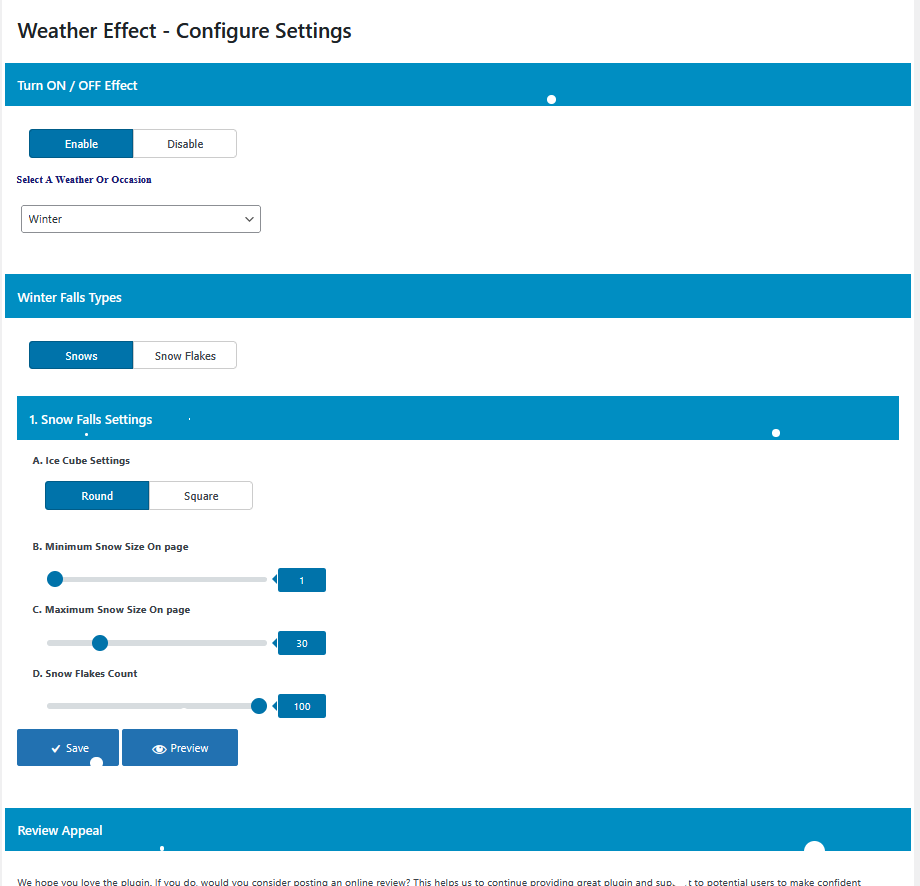
Task: Click the Minimum Snow Size slider handle
Action: tap(55, 579)
